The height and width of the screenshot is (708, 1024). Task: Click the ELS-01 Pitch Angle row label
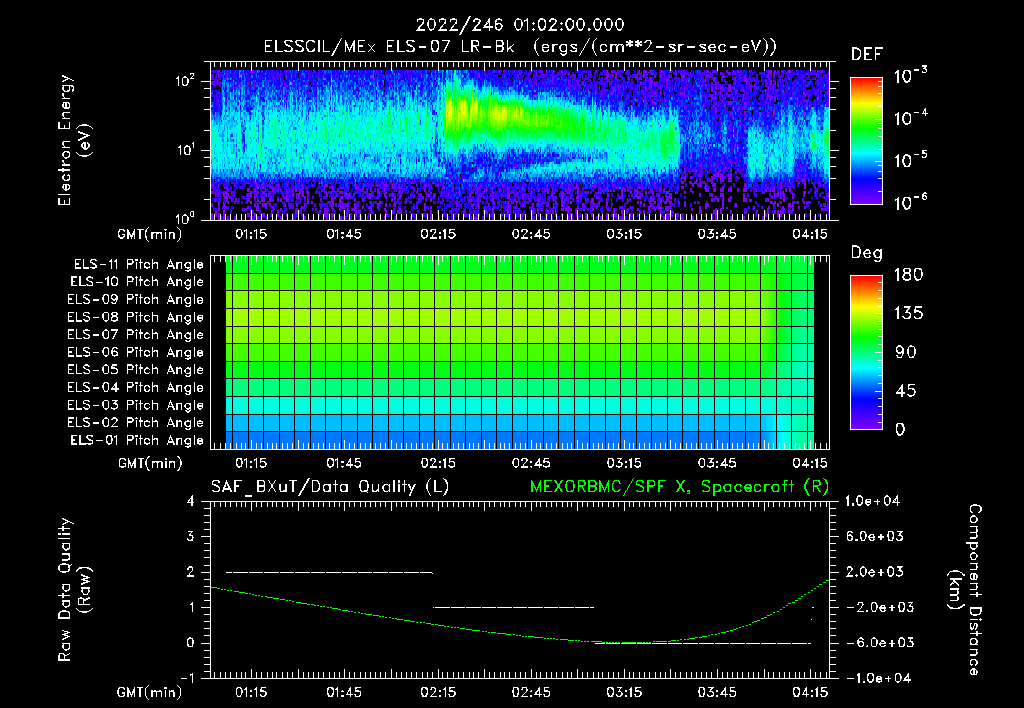[137, 440]
